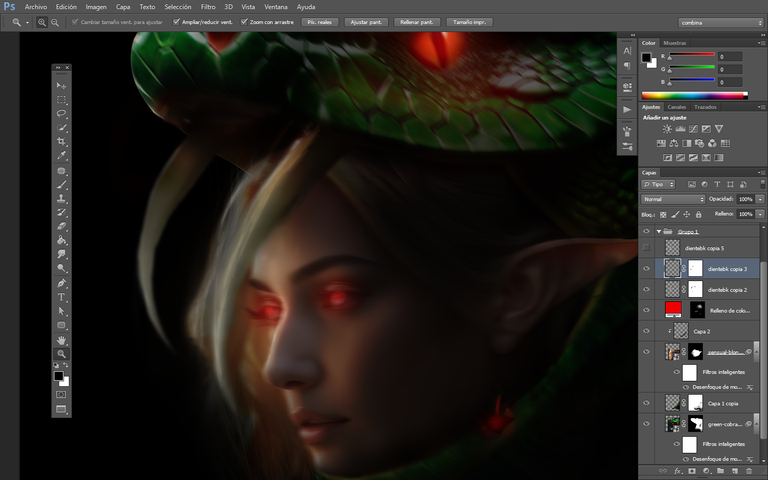Open the Filtro menu

(x=208, y=7)
